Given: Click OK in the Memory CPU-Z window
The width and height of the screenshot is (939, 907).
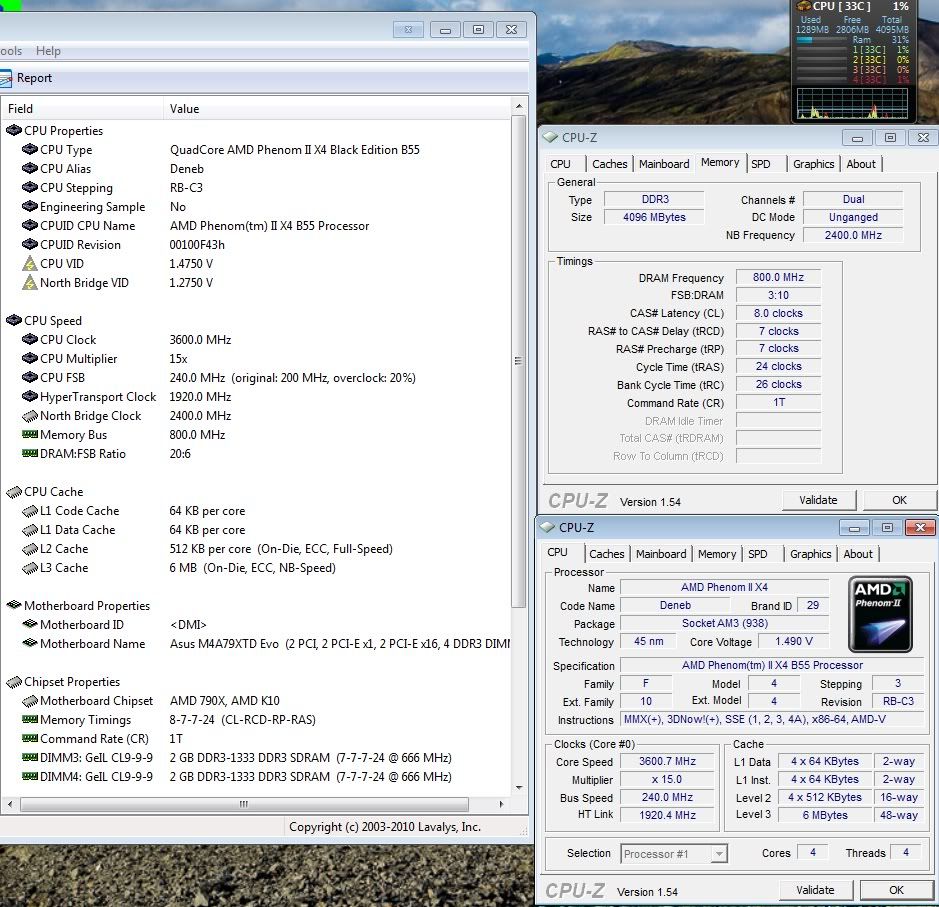Looking at the screenshot, I should 899,500.
